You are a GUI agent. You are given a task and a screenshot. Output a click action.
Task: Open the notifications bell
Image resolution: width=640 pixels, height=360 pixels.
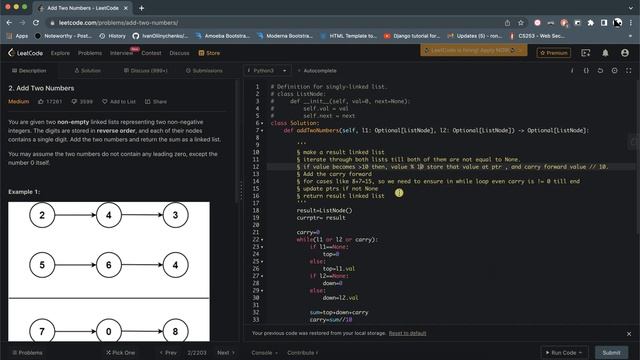pos(605,53)
